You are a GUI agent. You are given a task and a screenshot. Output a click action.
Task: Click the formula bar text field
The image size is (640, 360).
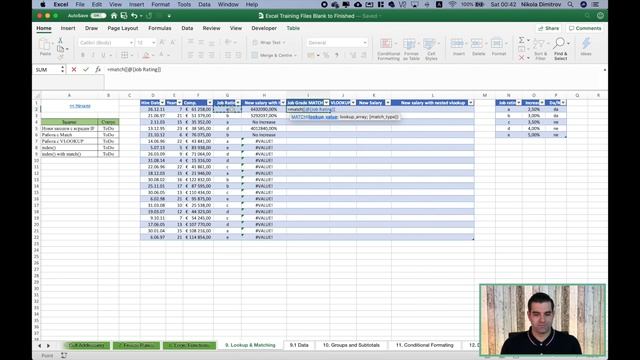[x=353, y=70]
